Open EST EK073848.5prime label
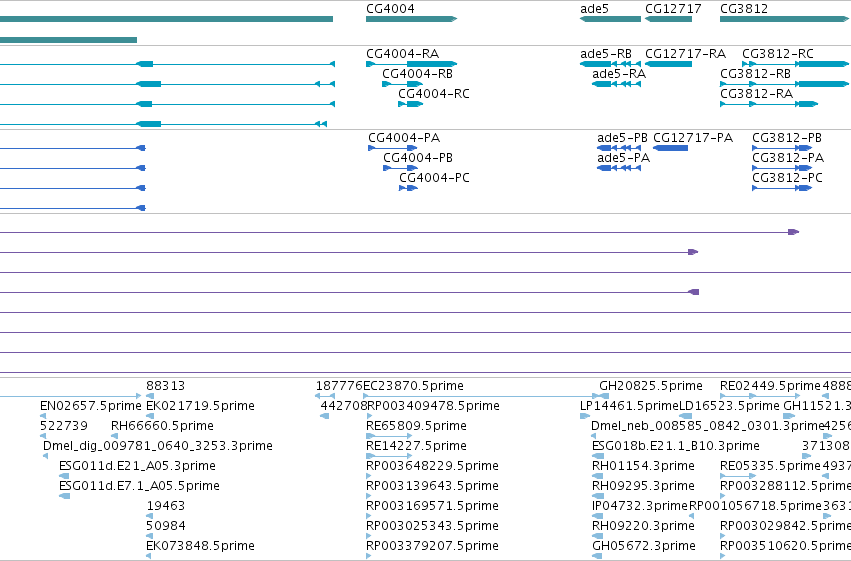The height and width of the screenshot is (561, 851). click(200, 546)
